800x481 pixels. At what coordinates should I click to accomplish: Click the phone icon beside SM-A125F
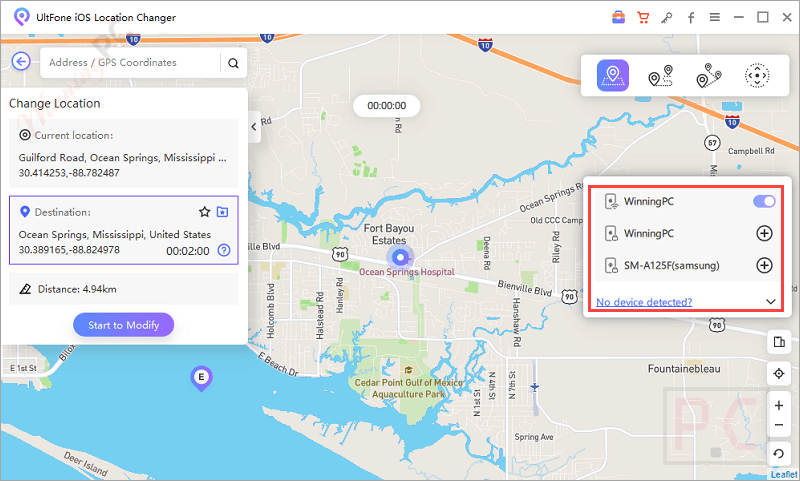(611, 265)
